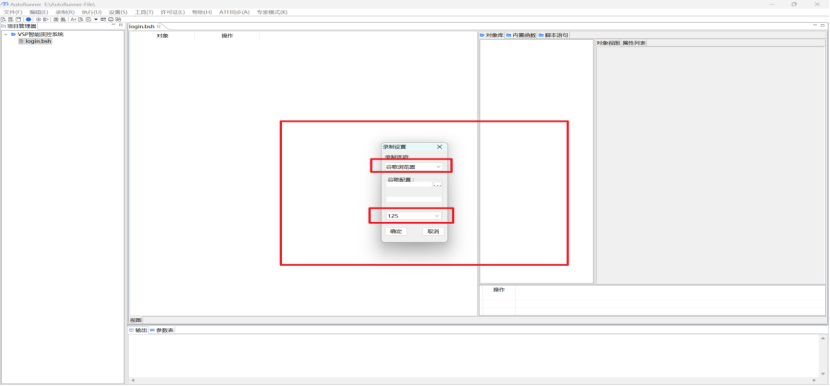Click the 操作 column header in editor
830x386 pixels.
click(x=227, y=36)
